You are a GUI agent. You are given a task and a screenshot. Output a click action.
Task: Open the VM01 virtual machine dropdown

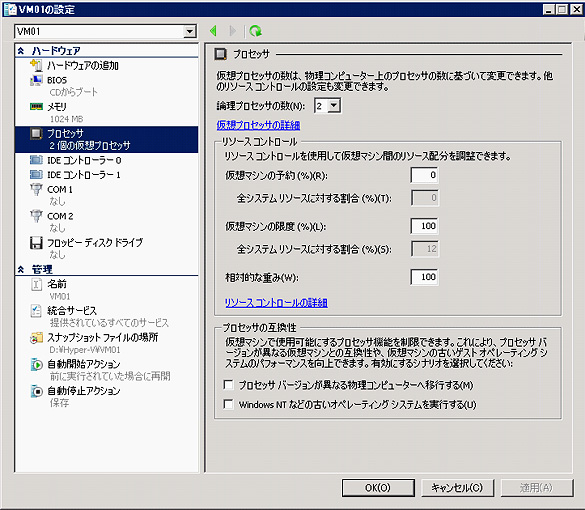pos(190,31)
